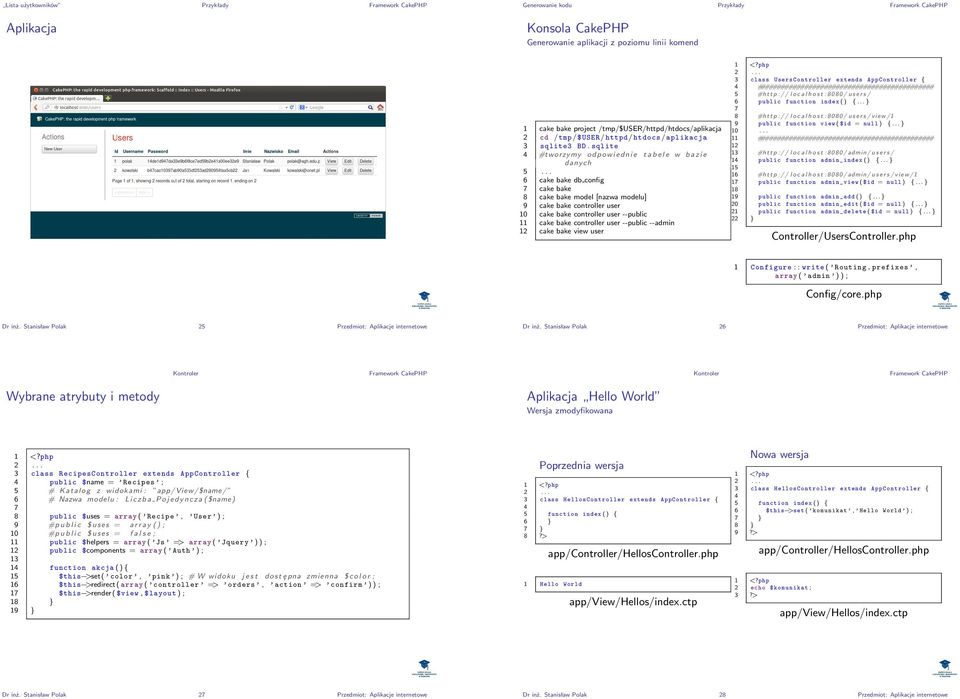This screenshot has width=960, height=699.
Task: Sort by the Password column header
Action: point(158,151)
